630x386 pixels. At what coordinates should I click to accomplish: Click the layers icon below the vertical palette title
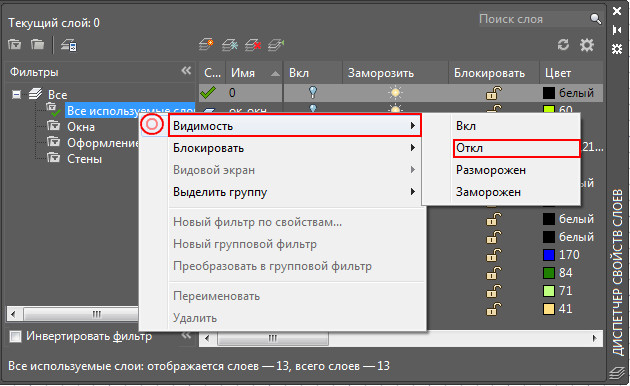click(x=617, y=373)
